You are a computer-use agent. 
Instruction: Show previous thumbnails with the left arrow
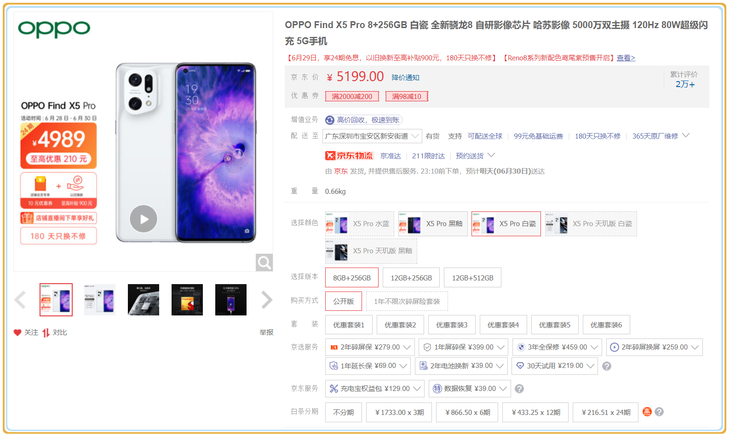point(20,300)
